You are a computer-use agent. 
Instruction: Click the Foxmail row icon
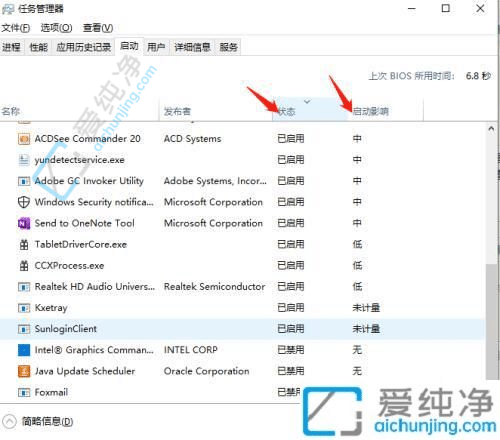(x=24, y=392)
